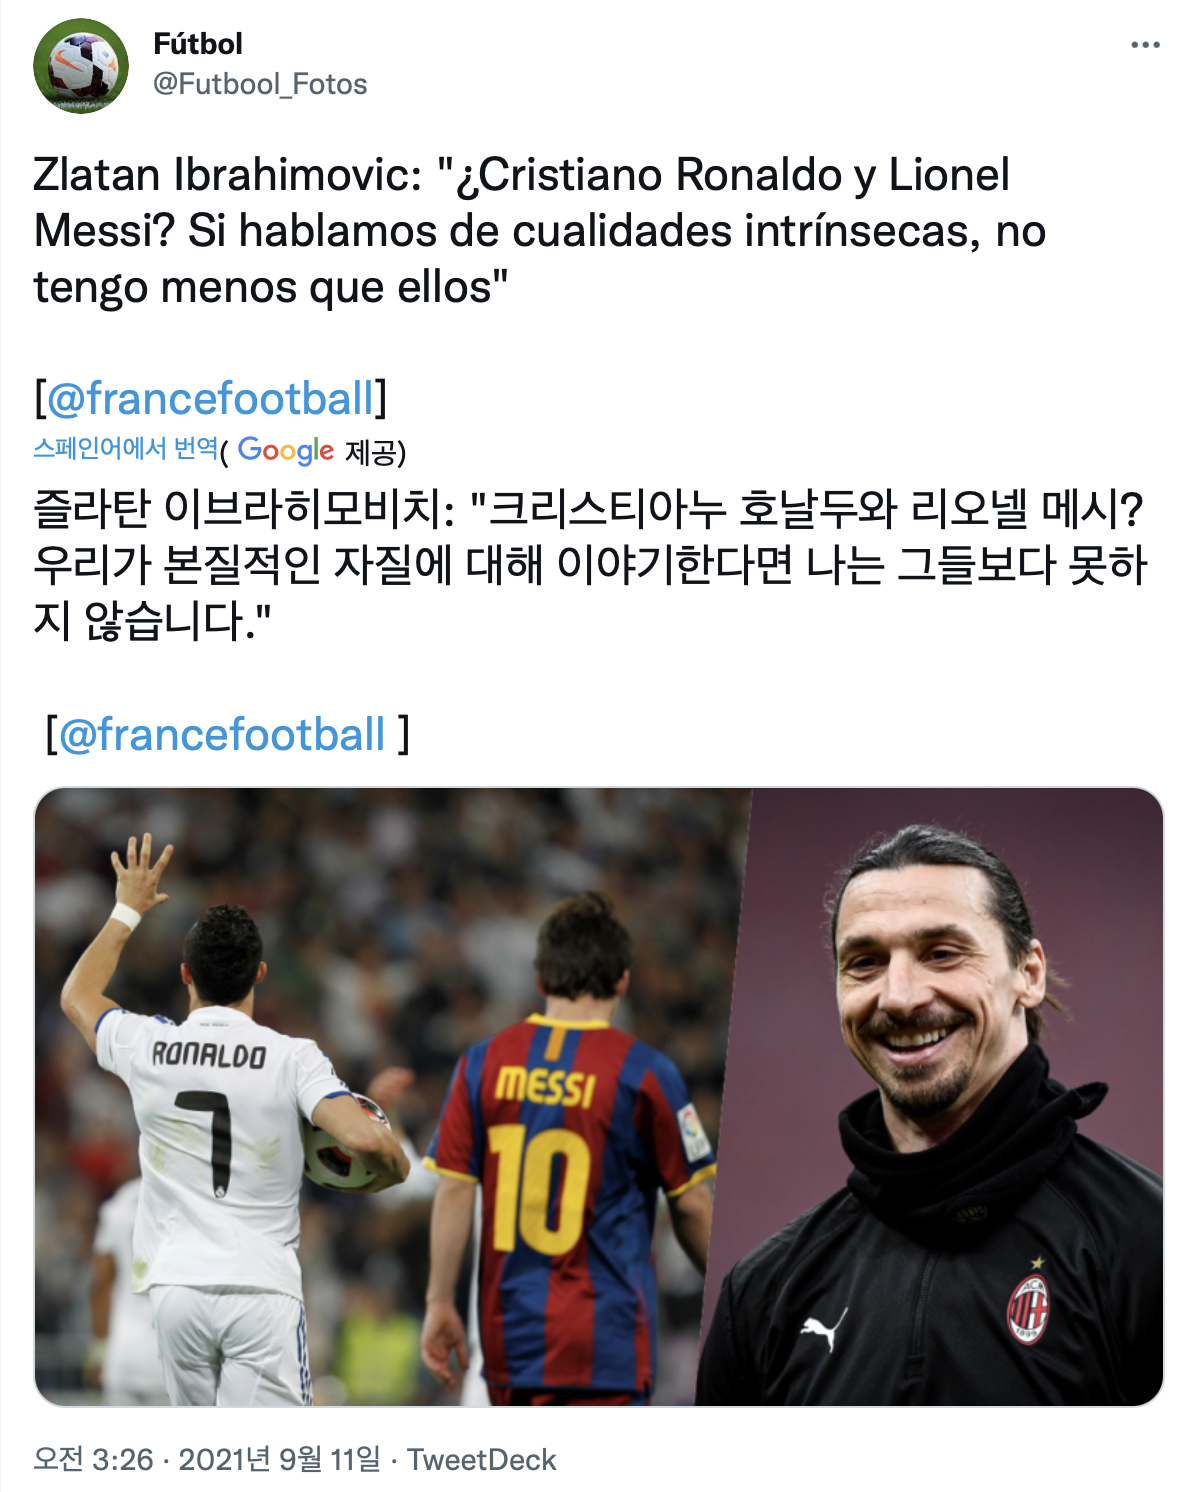Viewport: 1188px width, 1492px height.
Task: Open the first @francefootball mention in the Spanish text
Action: click(x=210, y=398)
